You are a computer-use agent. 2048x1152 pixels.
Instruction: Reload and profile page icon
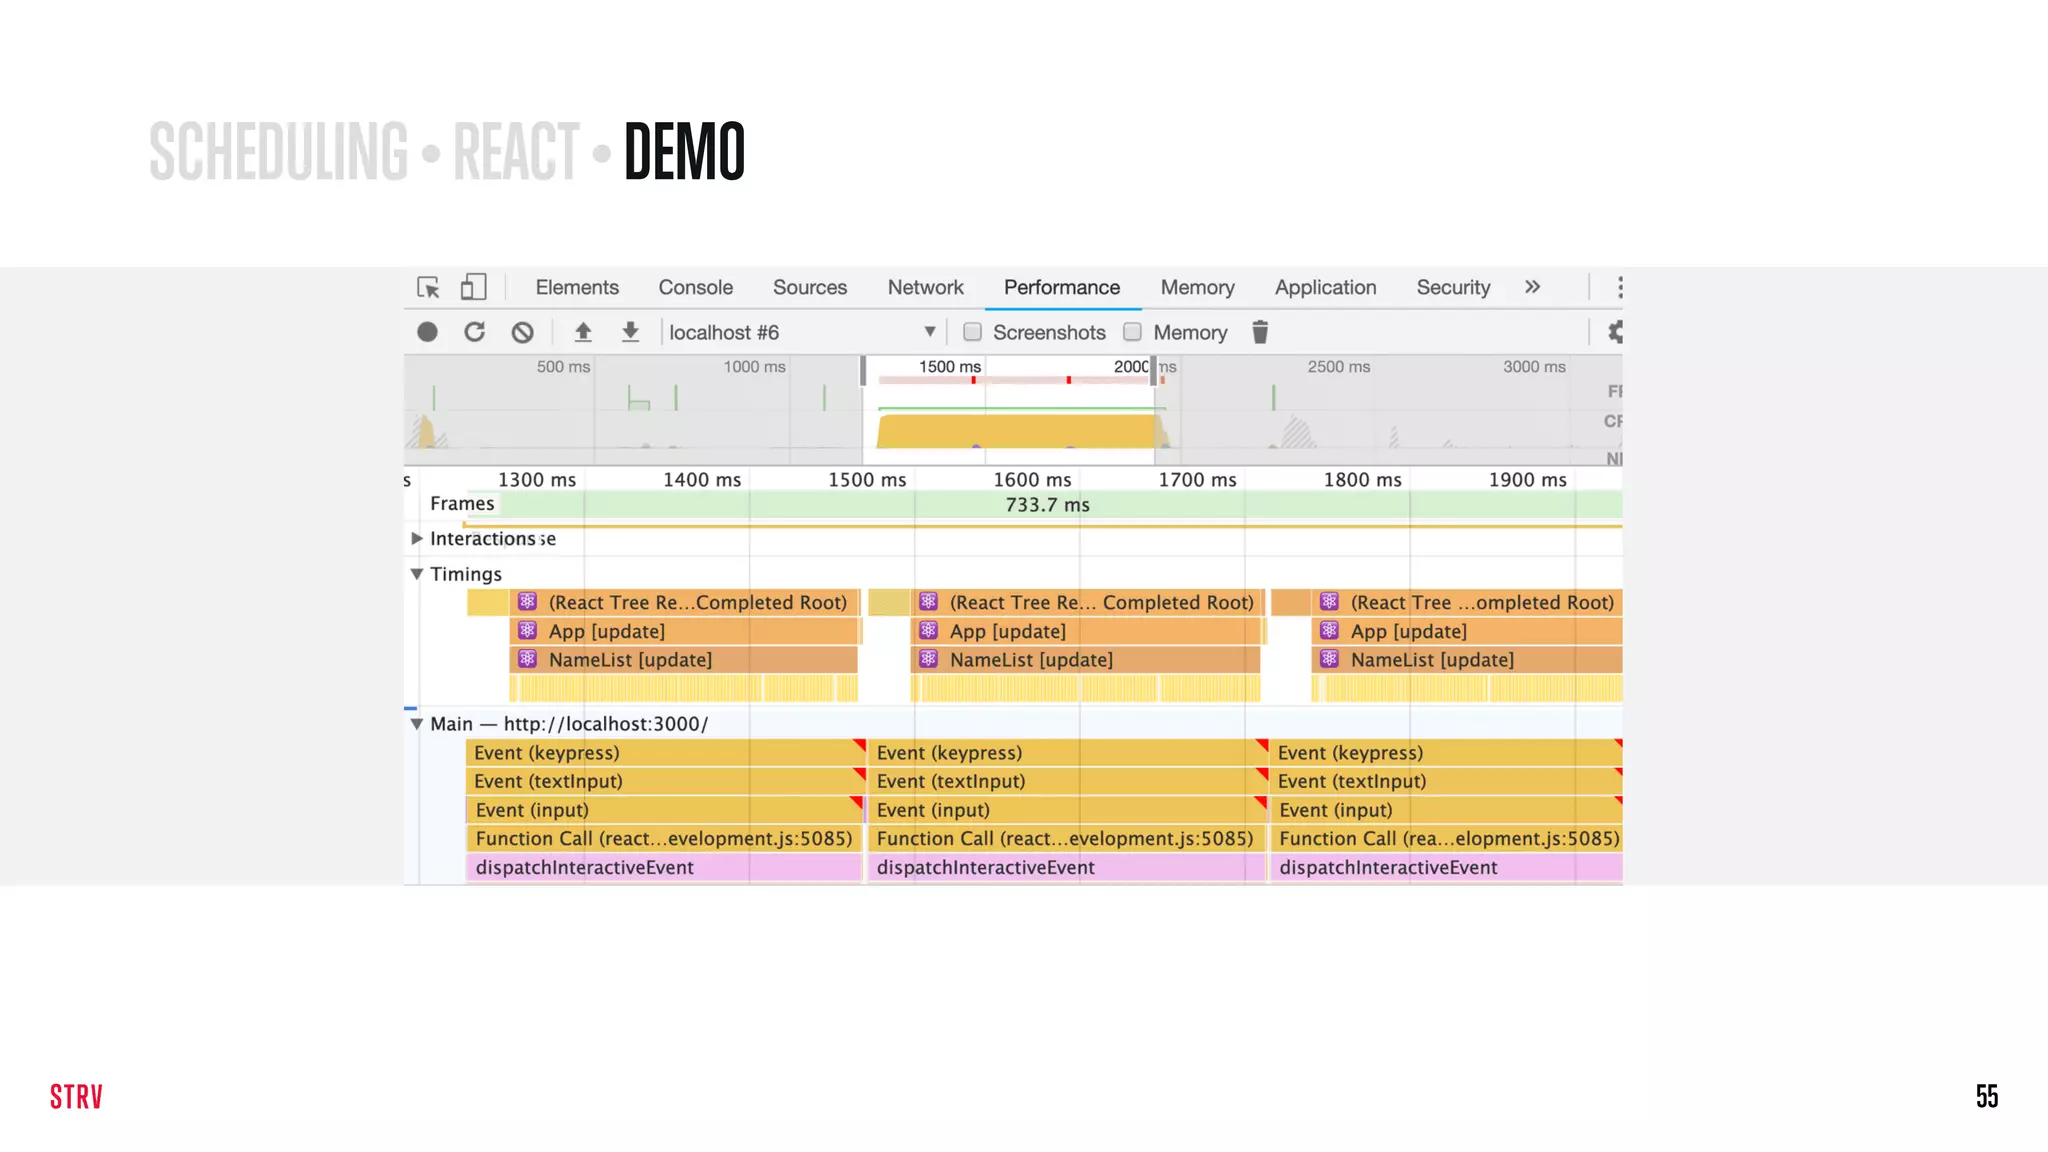click(x=474, y=332)
